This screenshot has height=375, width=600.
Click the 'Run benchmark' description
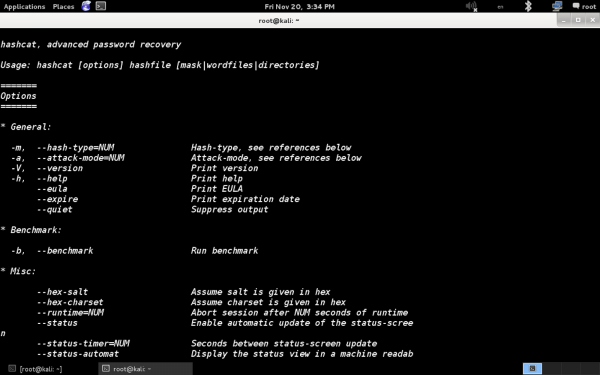click(225, 251)
